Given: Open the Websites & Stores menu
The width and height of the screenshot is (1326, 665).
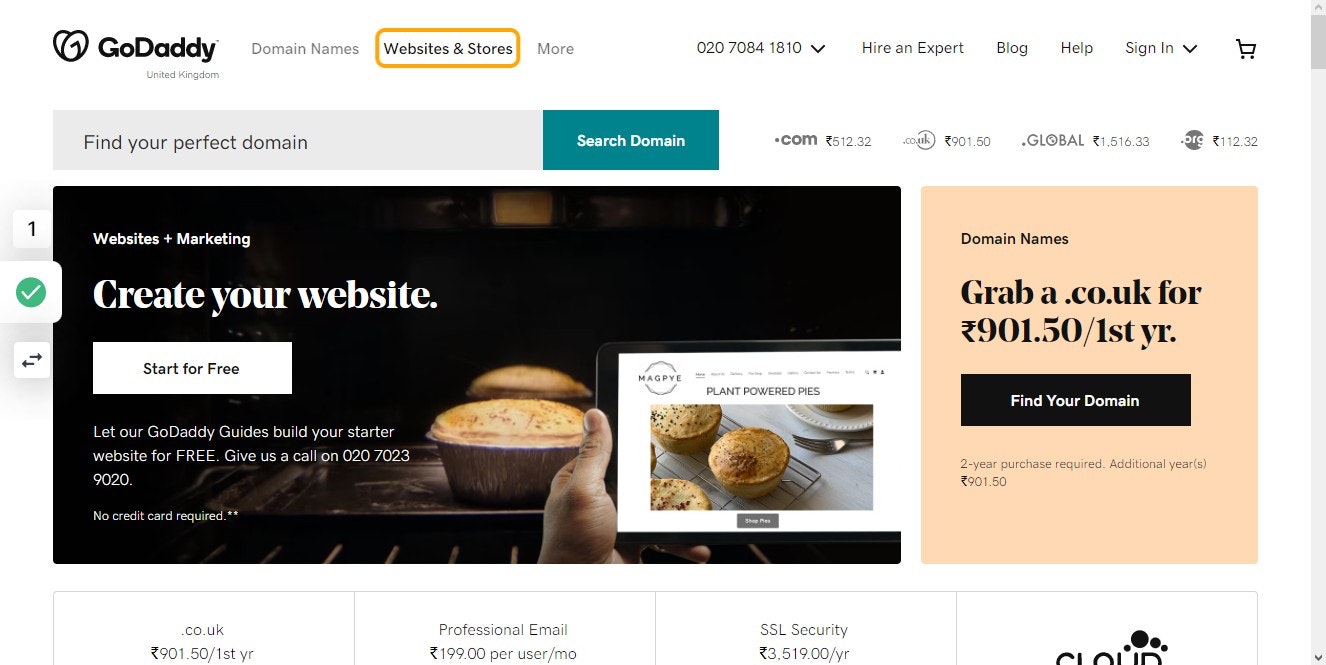Looking at the screenshot, I should 448,48.
